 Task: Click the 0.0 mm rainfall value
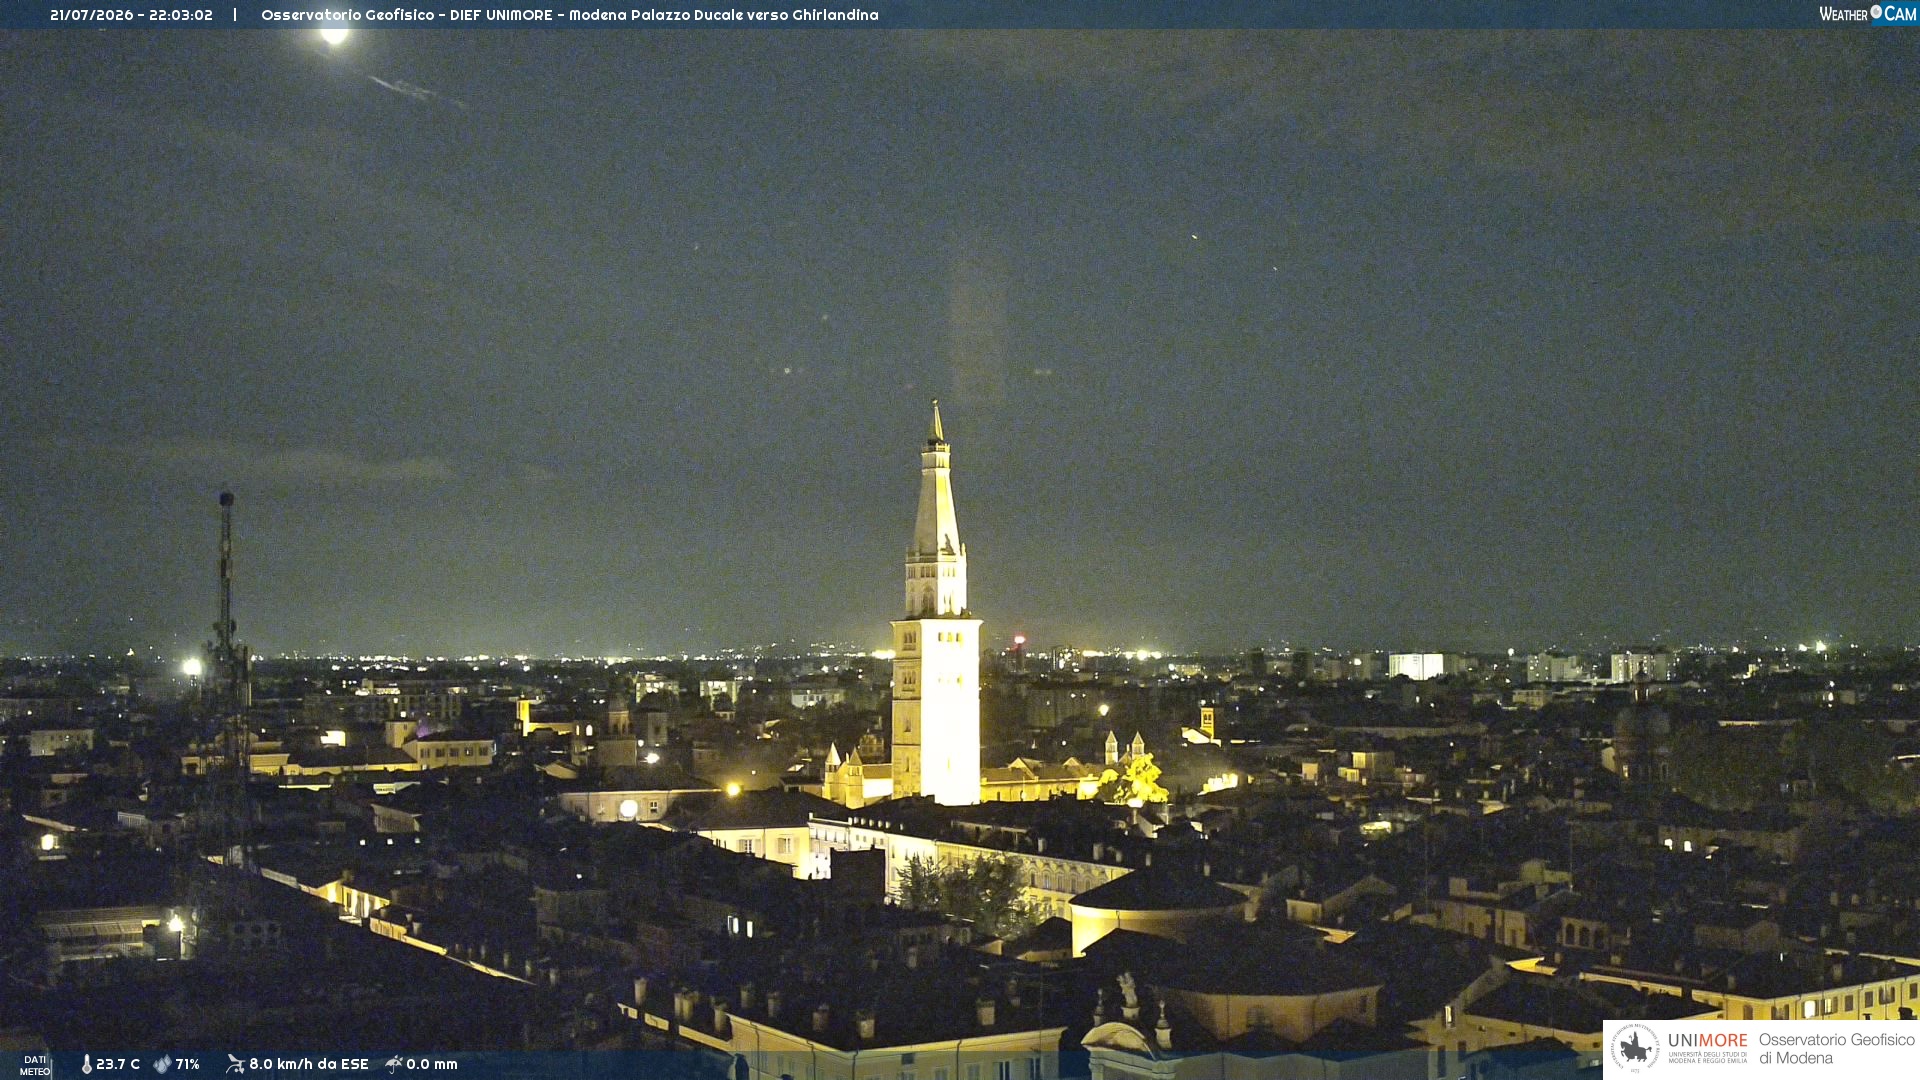(x=432, y=1064)
